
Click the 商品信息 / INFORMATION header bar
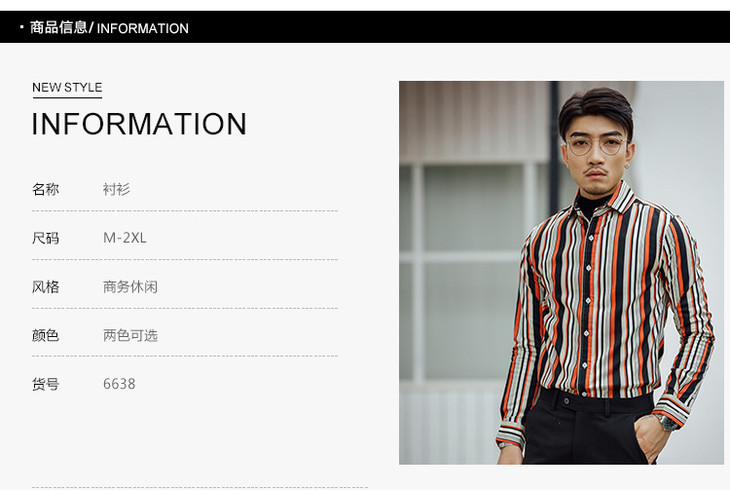(x=365, y=27)
